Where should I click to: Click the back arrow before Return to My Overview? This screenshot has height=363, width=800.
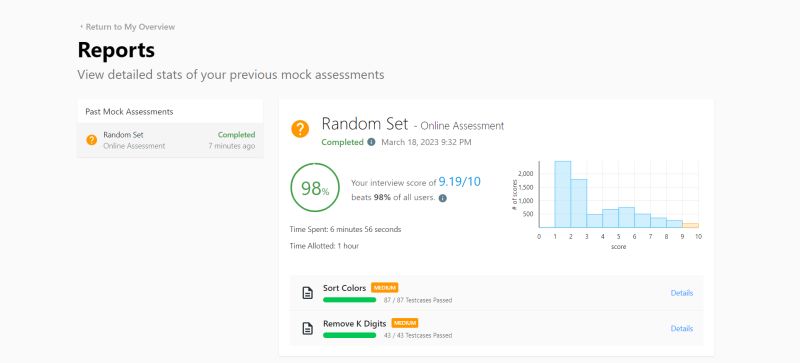[x=81, y=27]
